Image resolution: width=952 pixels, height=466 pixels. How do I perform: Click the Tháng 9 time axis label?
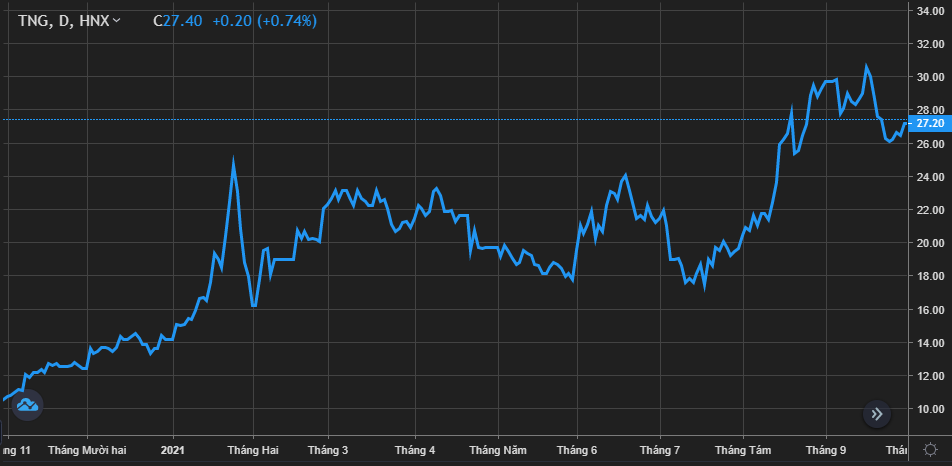[x=826, y=450]
